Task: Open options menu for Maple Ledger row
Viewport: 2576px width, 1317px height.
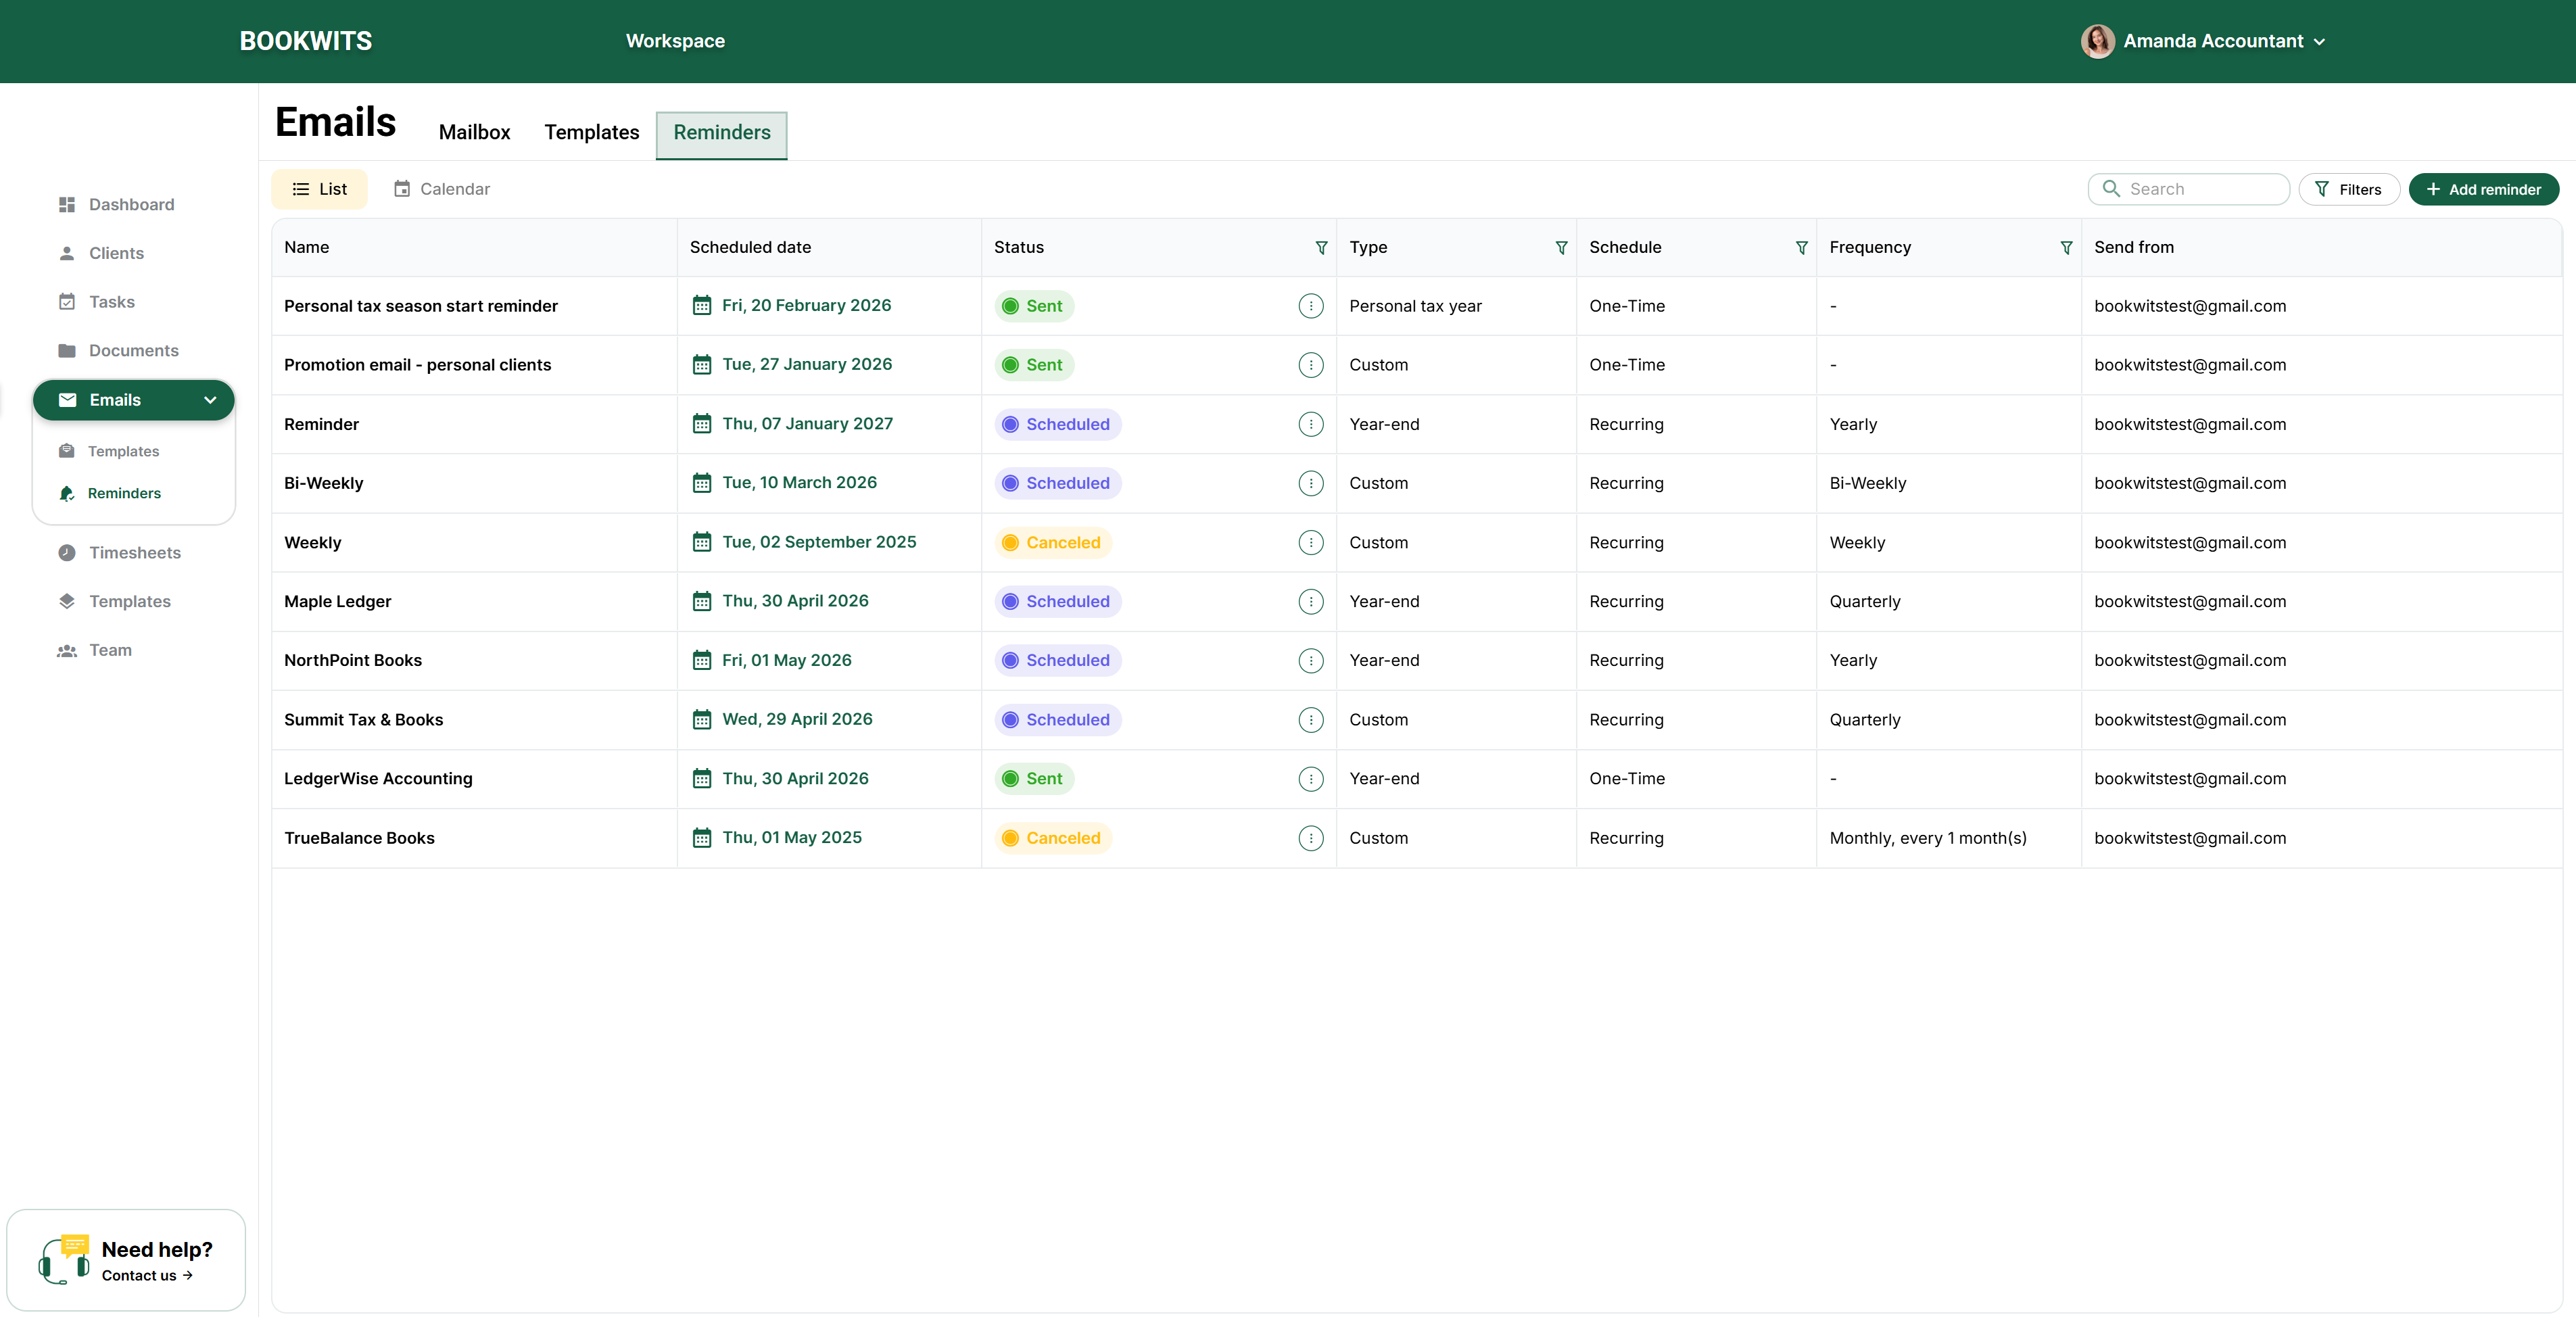Action: click(x=1310, y=601)
